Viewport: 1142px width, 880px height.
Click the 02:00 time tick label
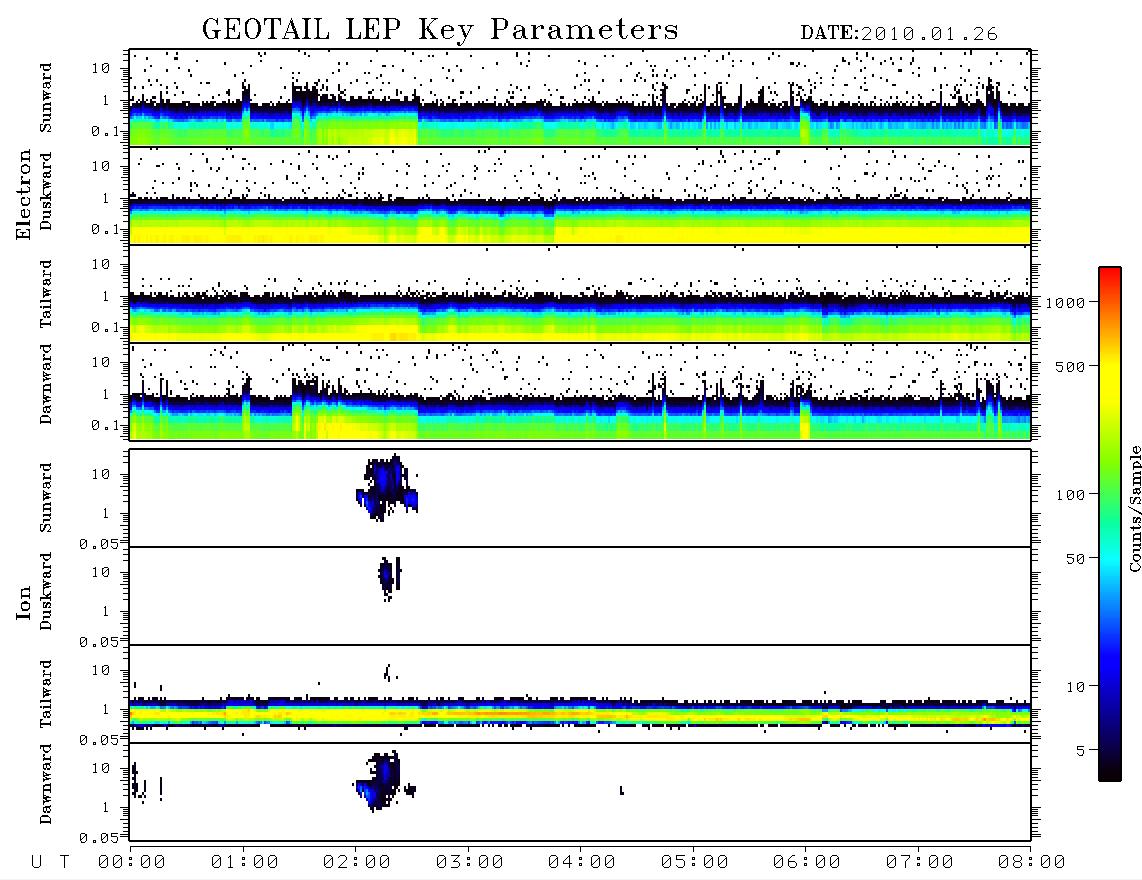point(357,863)
